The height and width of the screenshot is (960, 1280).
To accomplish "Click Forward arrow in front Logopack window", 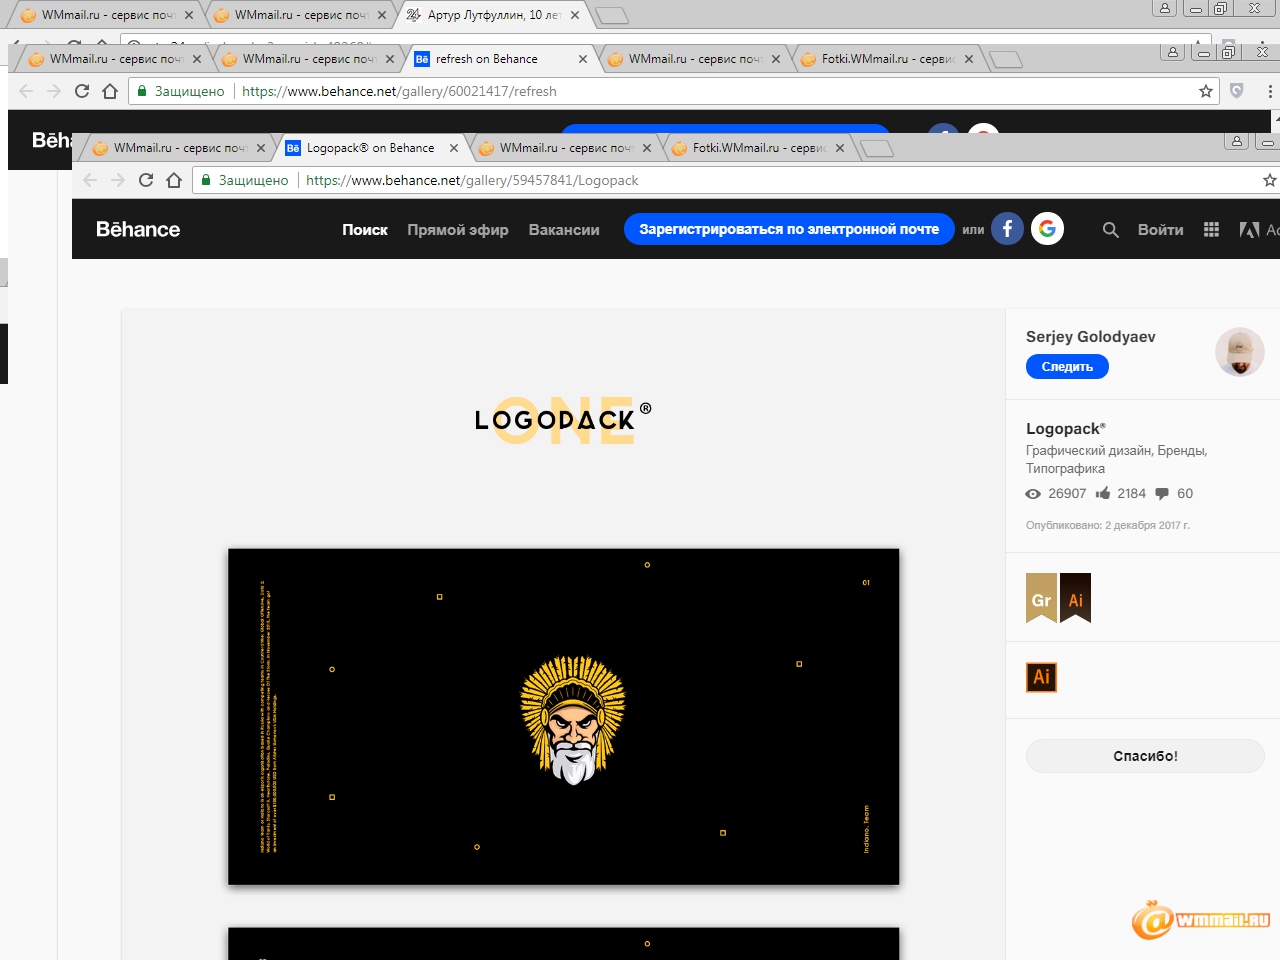I will point(118,180).
